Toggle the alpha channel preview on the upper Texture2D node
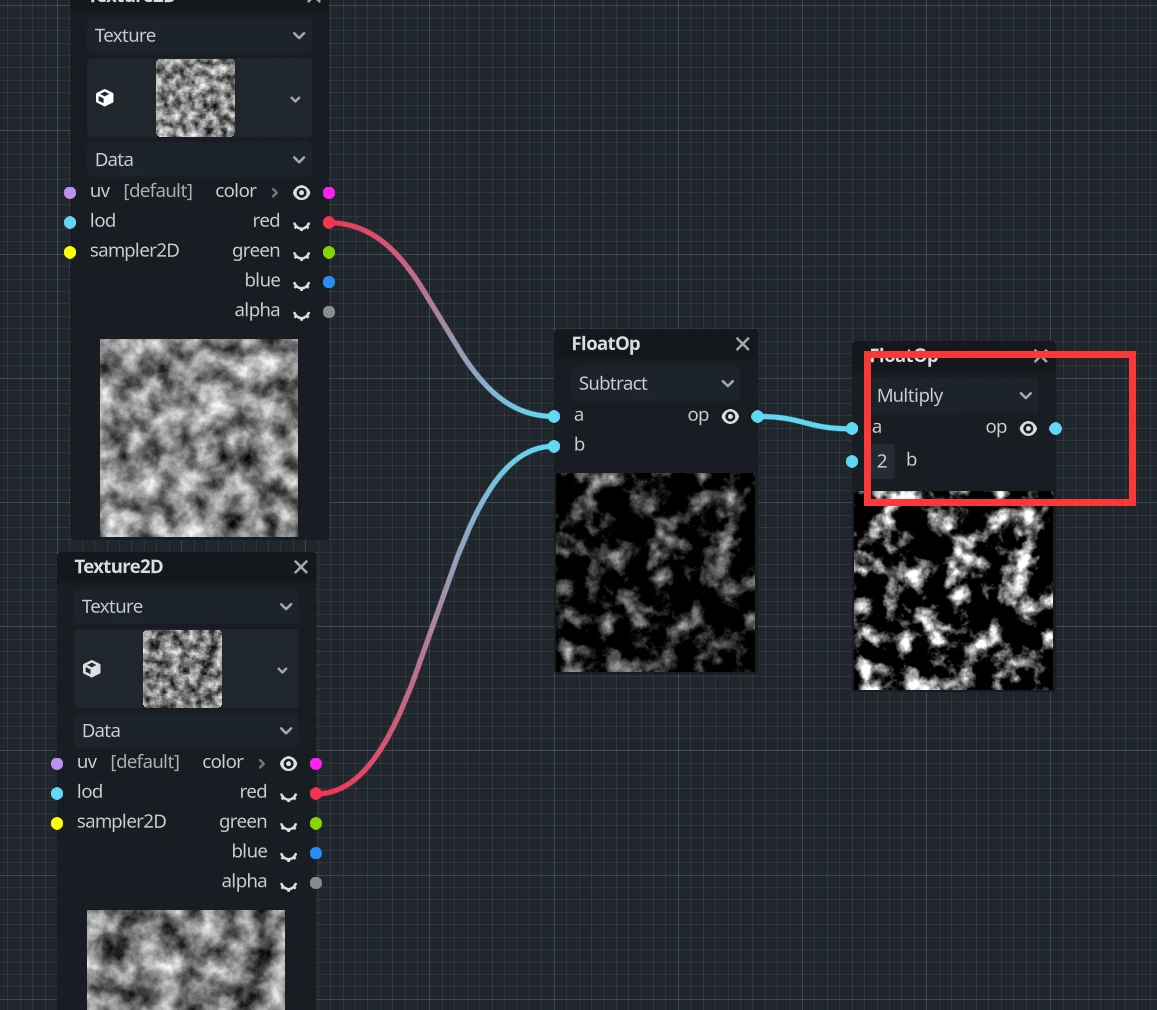 coord(301,315)
